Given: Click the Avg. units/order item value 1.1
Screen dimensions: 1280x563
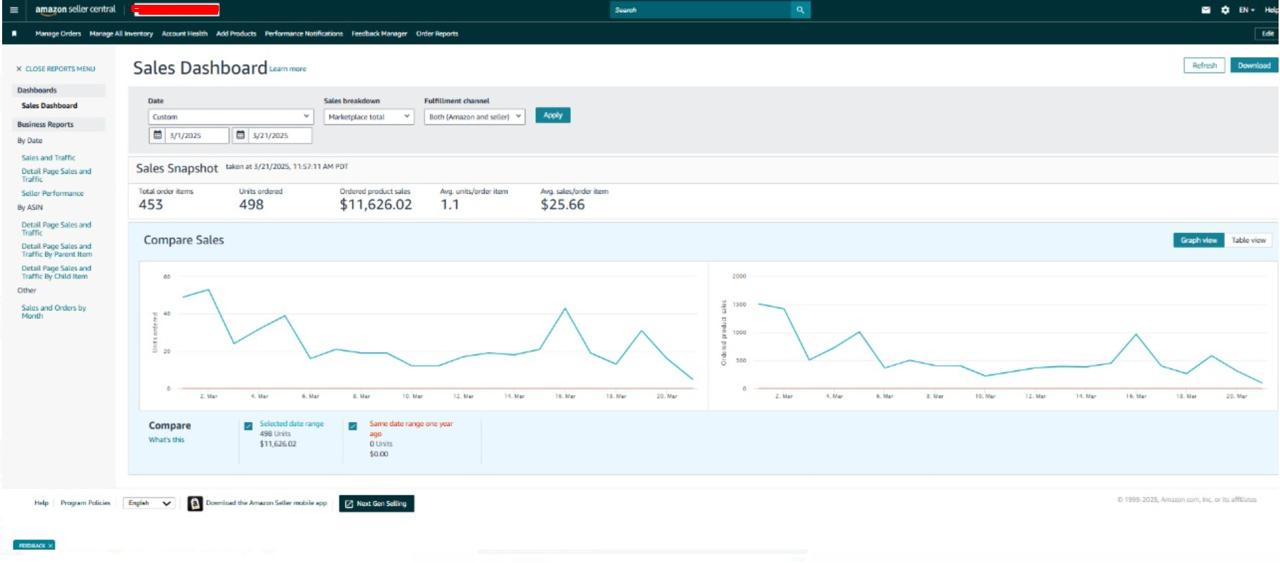Looking at the screenshot, I should [449, 205].
